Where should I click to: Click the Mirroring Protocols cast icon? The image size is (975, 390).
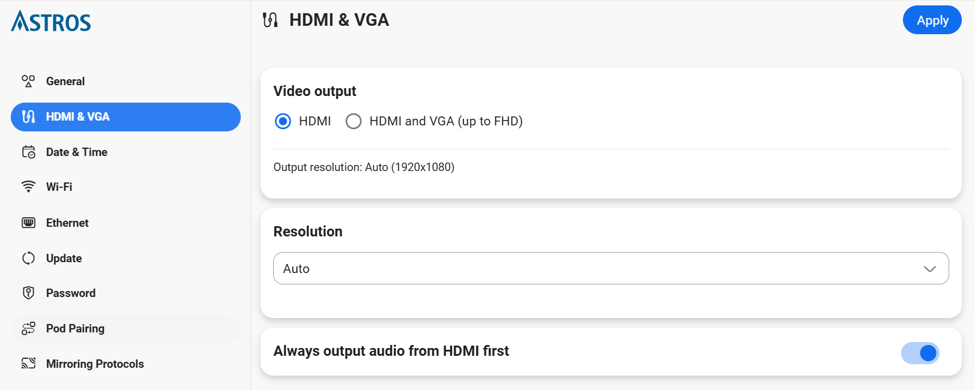28,364
